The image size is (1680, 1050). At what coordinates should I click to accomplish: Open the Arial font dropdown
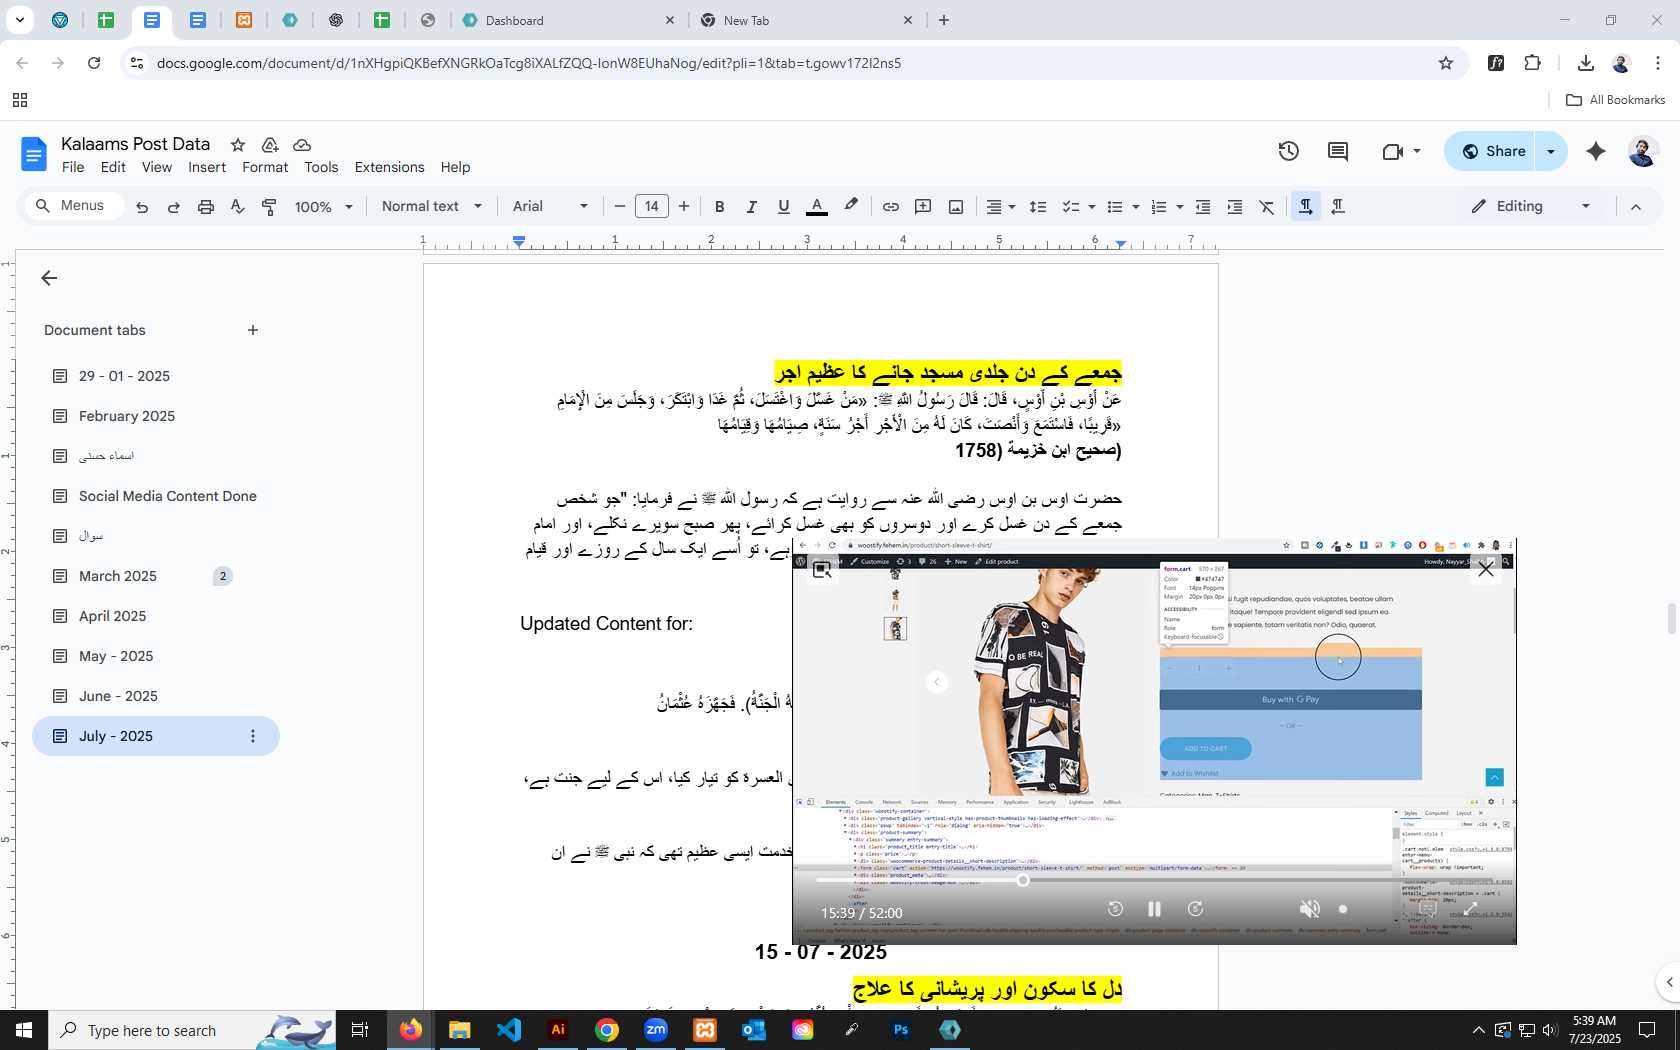(550, 207)
